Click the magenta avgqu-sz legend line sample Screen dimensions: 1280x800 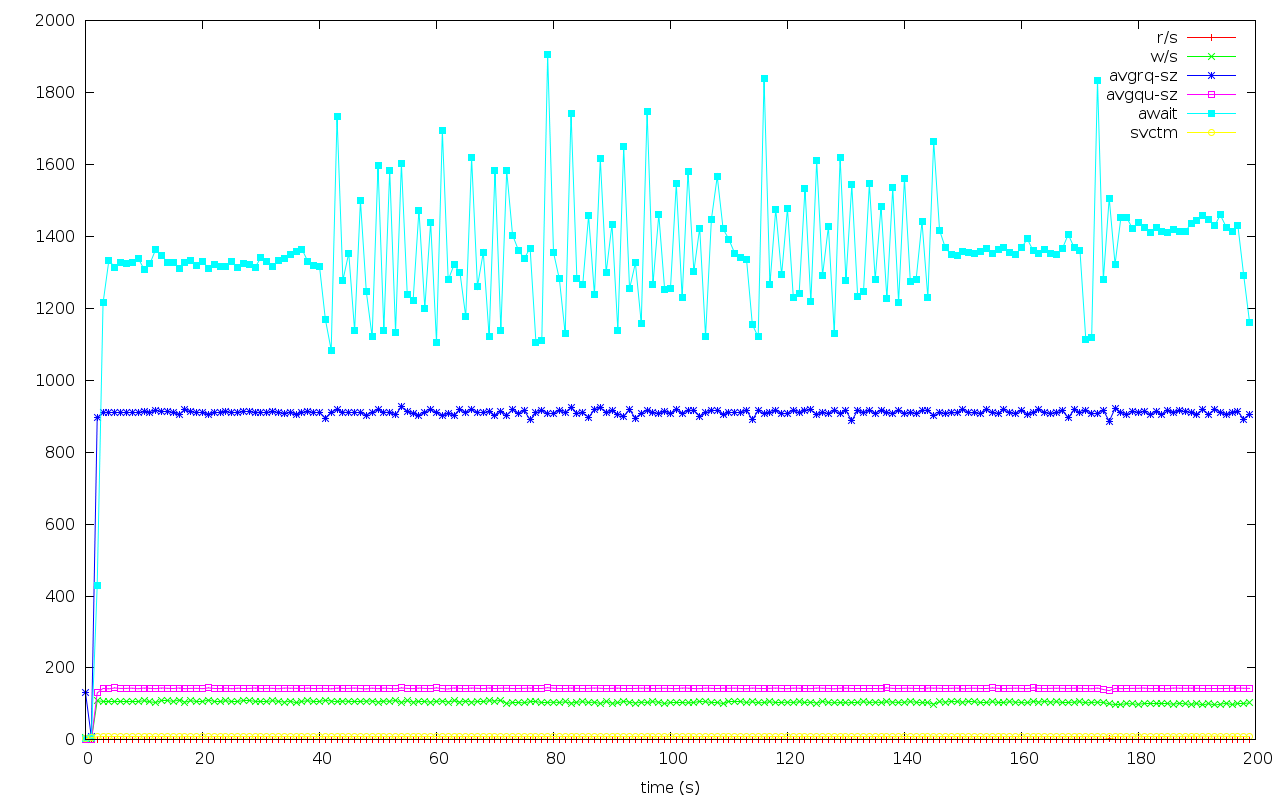tap(1211, 94)
